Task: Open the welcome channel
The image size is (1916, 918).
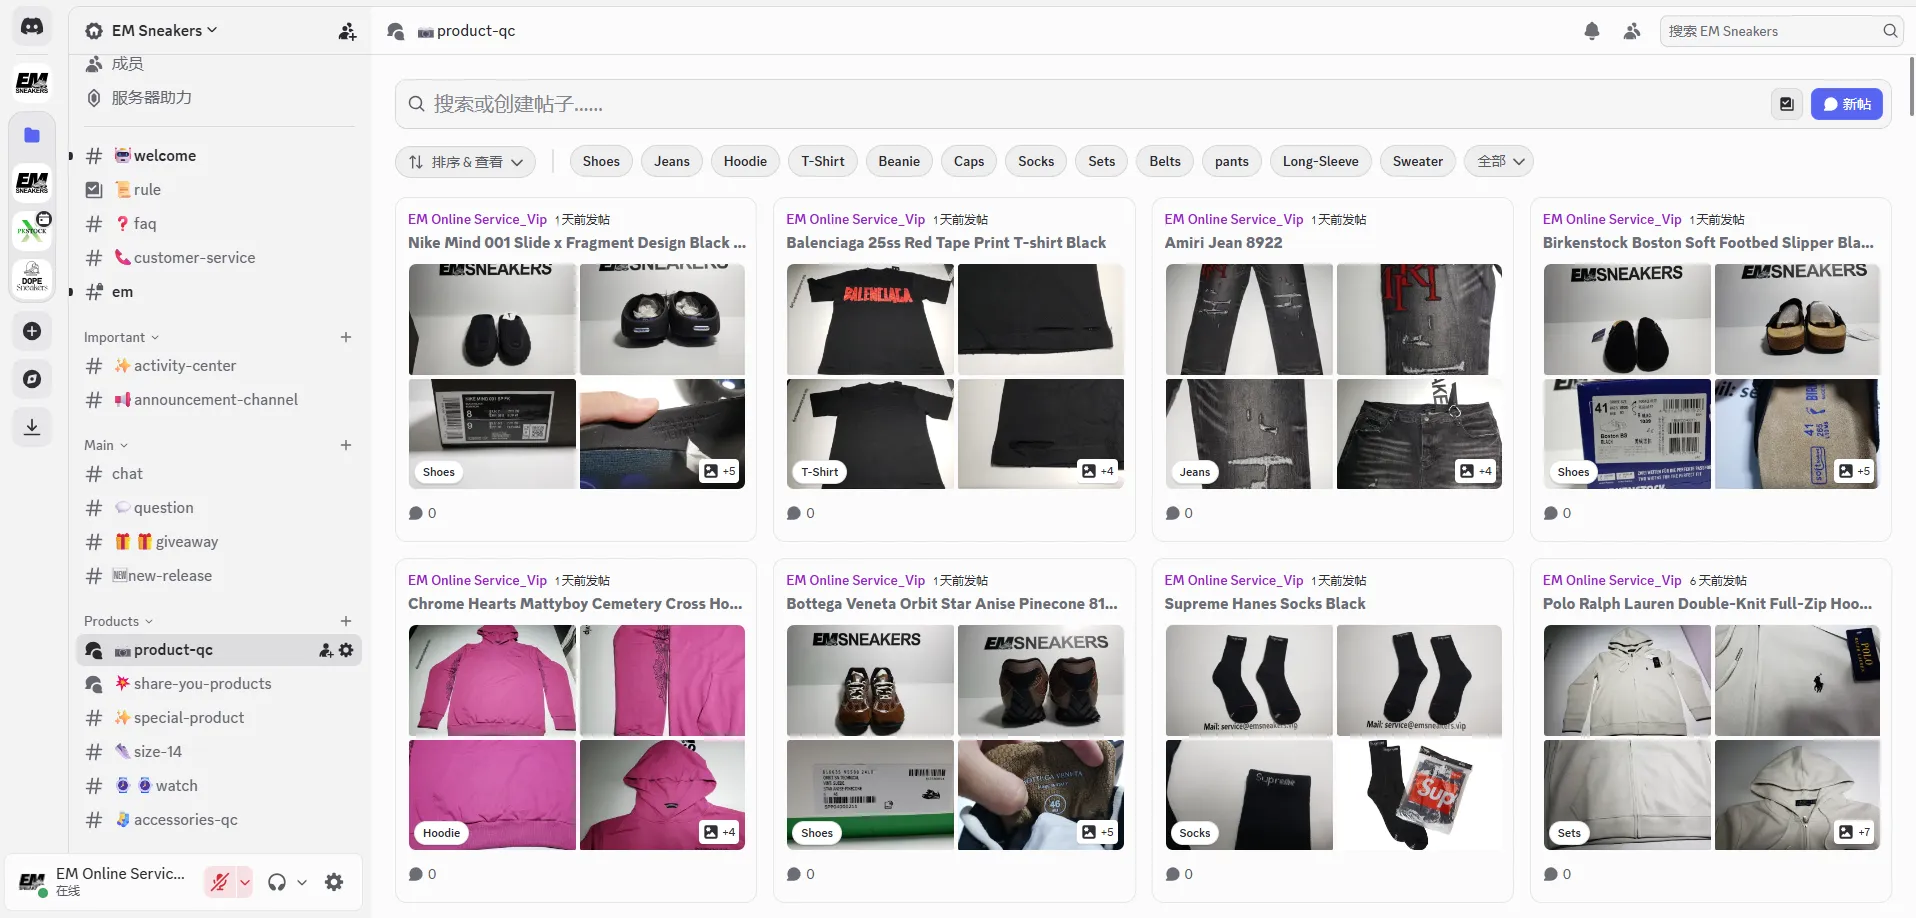Action: tap(218, 156)
